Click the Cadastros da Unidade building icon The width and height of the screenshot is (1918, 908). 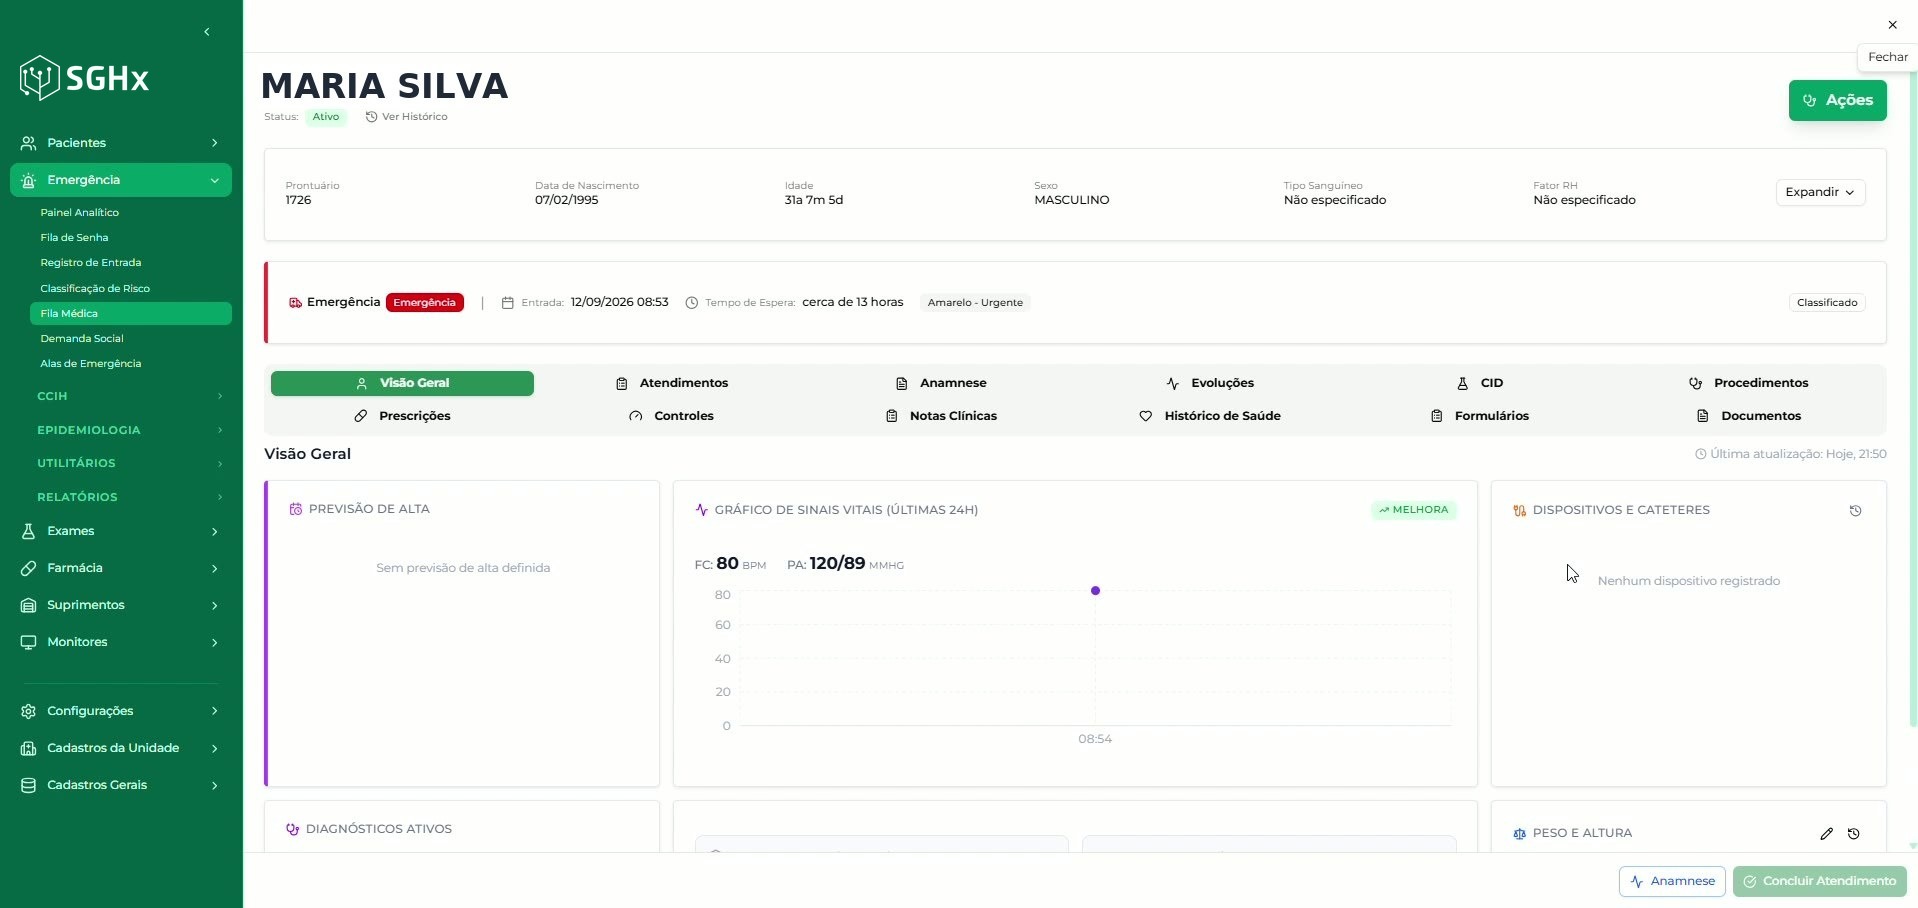29,748
